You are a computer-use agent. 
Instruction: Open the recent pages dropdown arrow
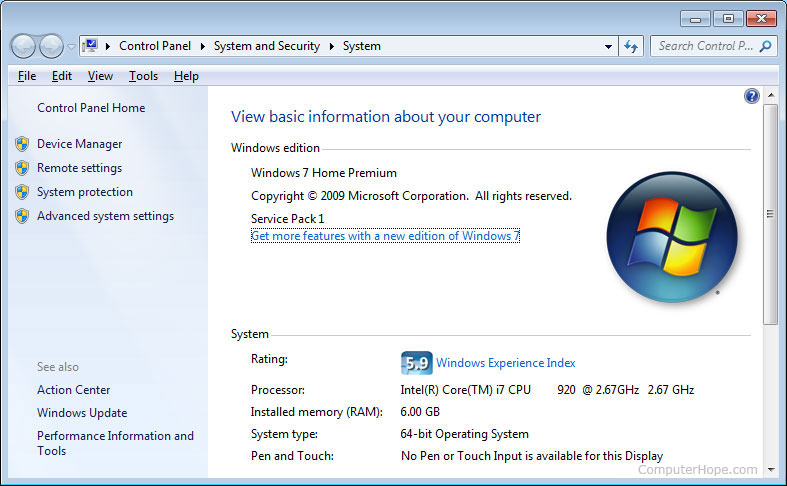coord(71,47)
